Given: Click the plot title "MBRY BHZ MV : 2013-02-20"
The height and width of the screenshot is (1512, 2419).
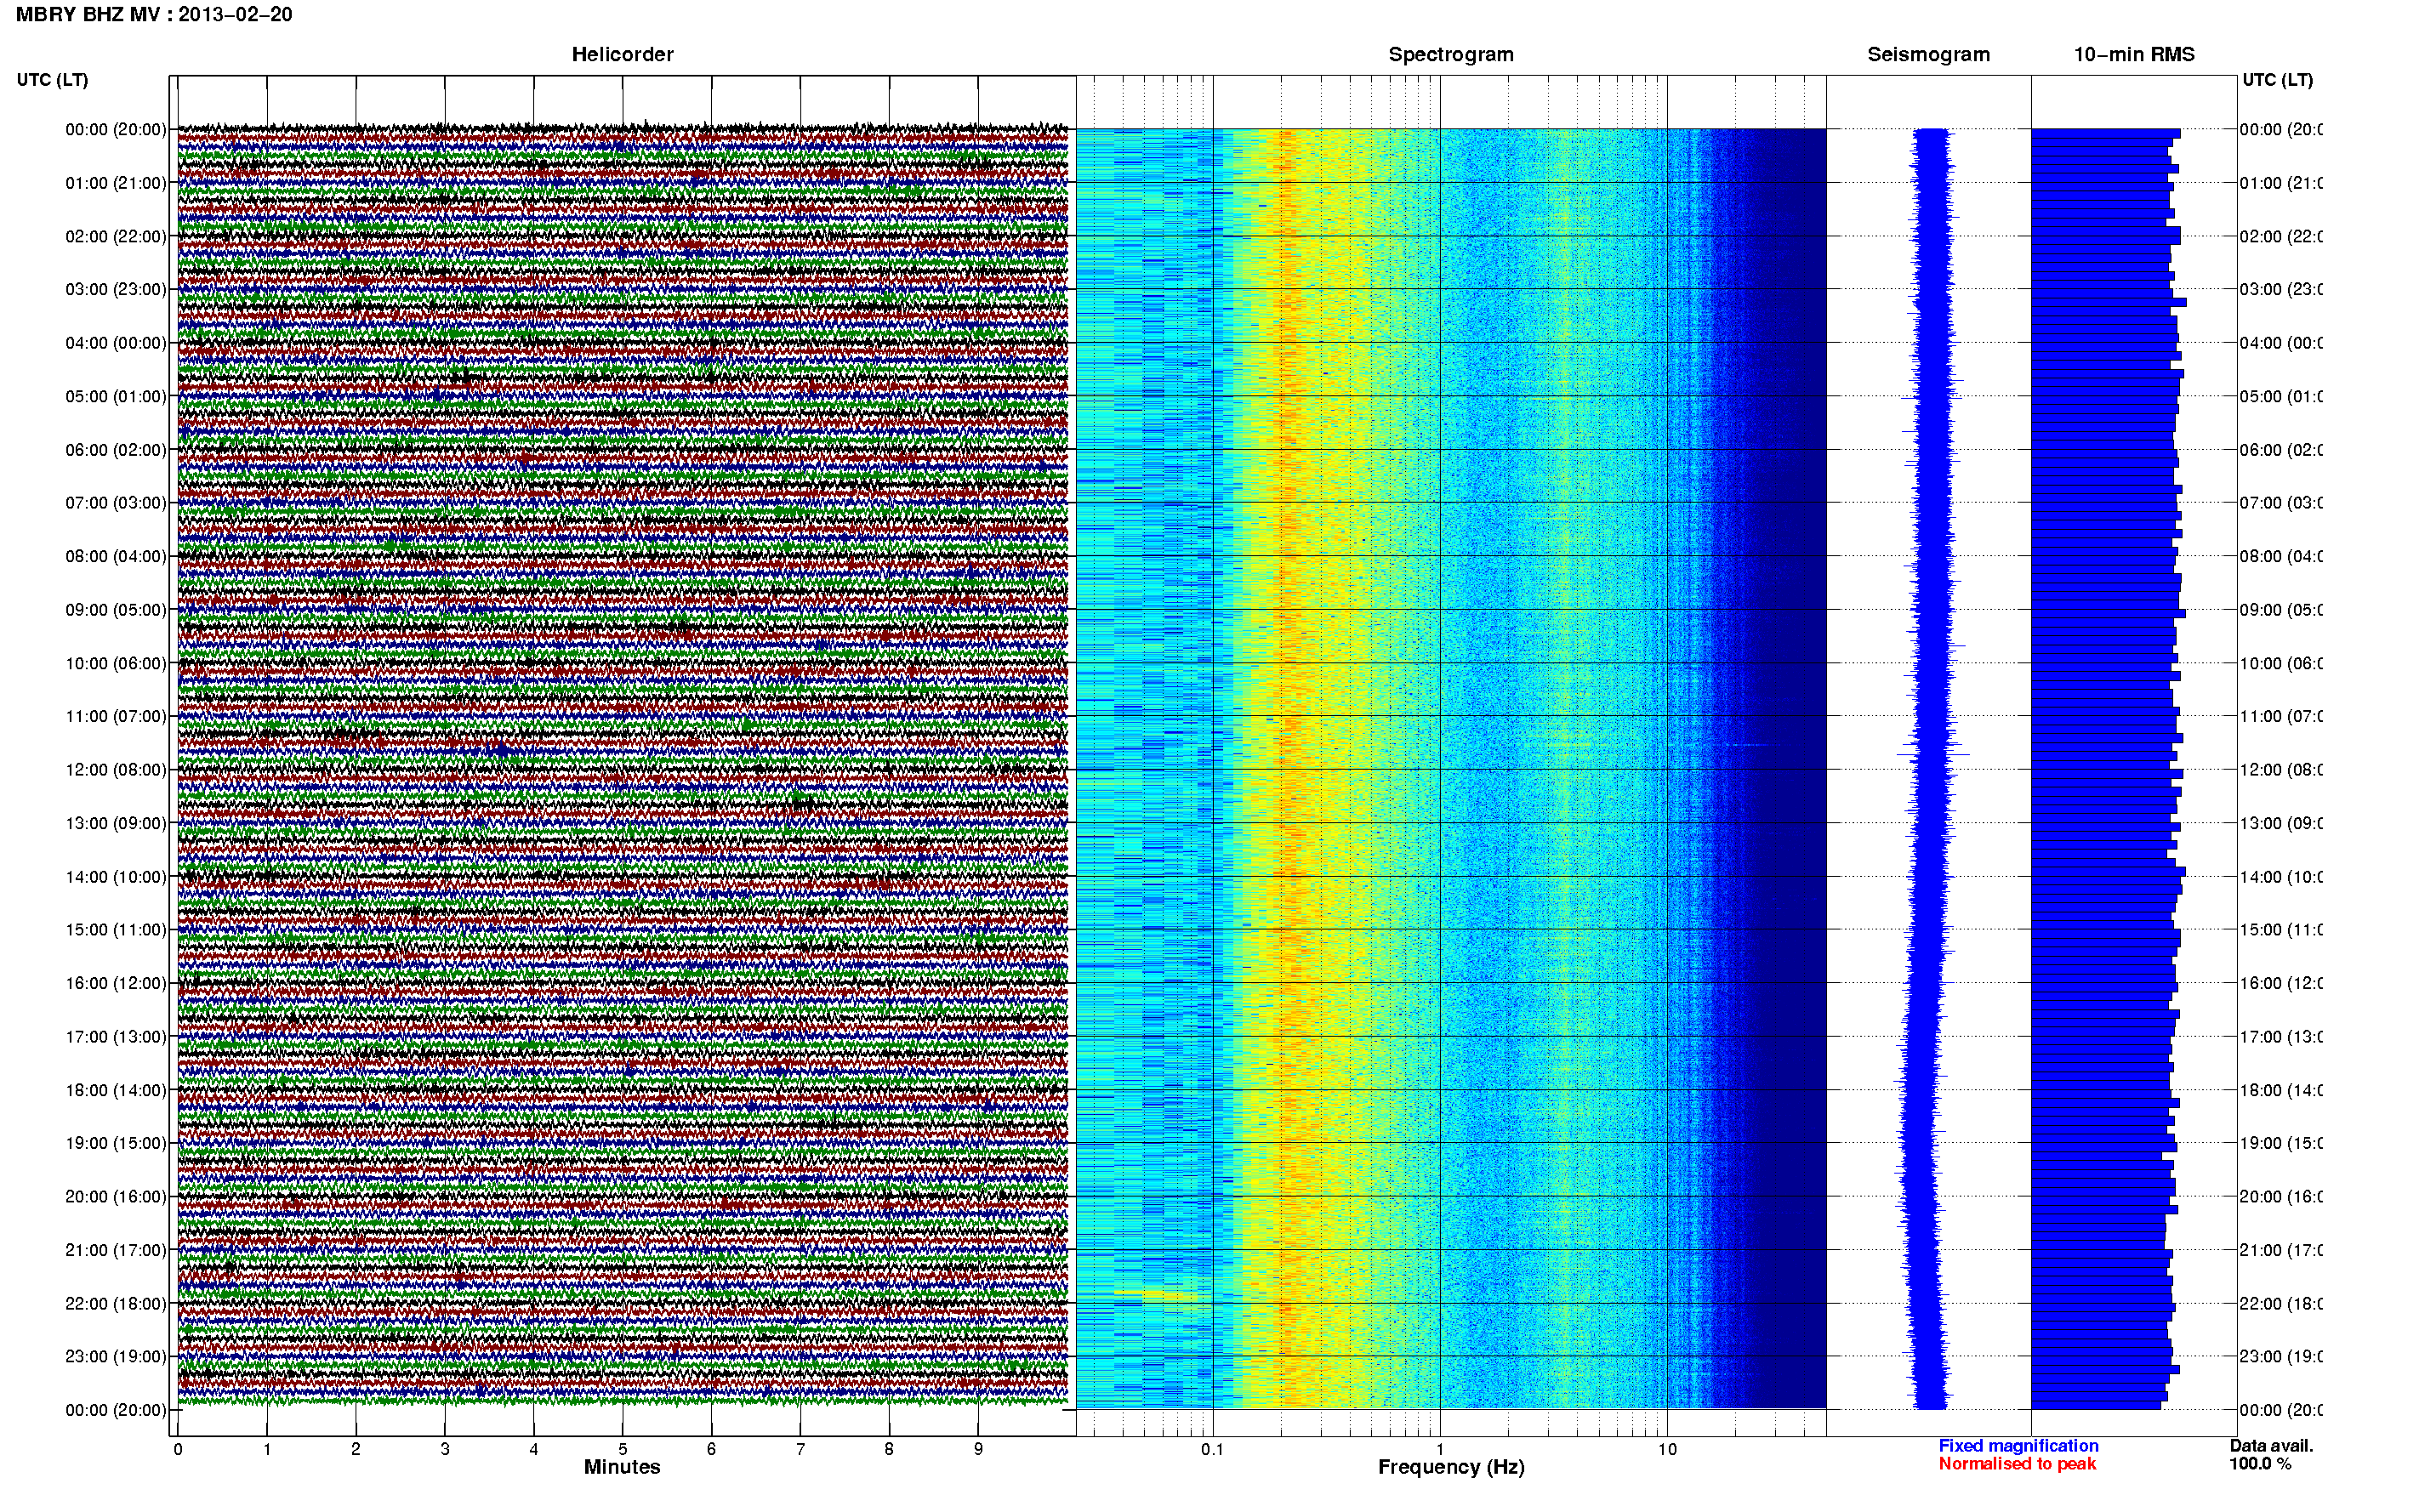Looking at the screenshot, I should pyautogui.click(x=154, y=14).
